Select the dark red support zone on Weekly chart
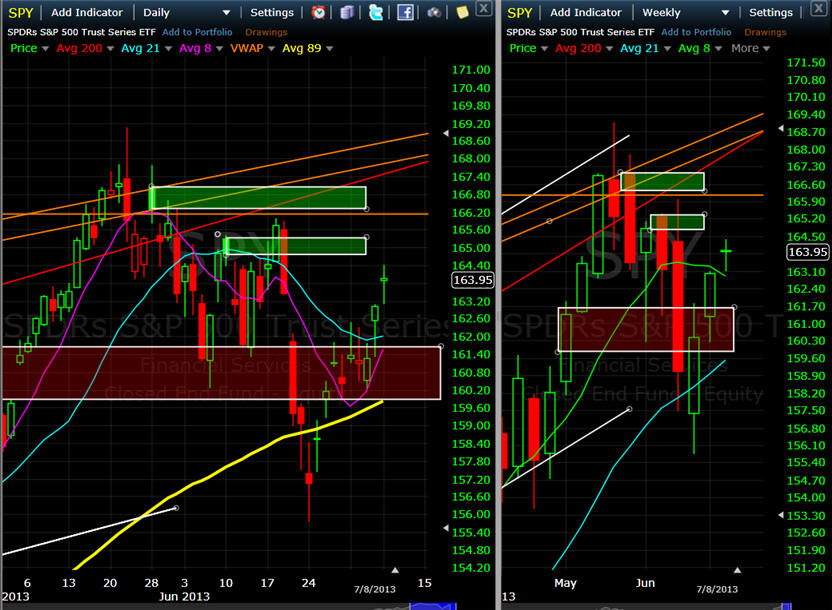 pyautogui.click(x=646, y=329)
